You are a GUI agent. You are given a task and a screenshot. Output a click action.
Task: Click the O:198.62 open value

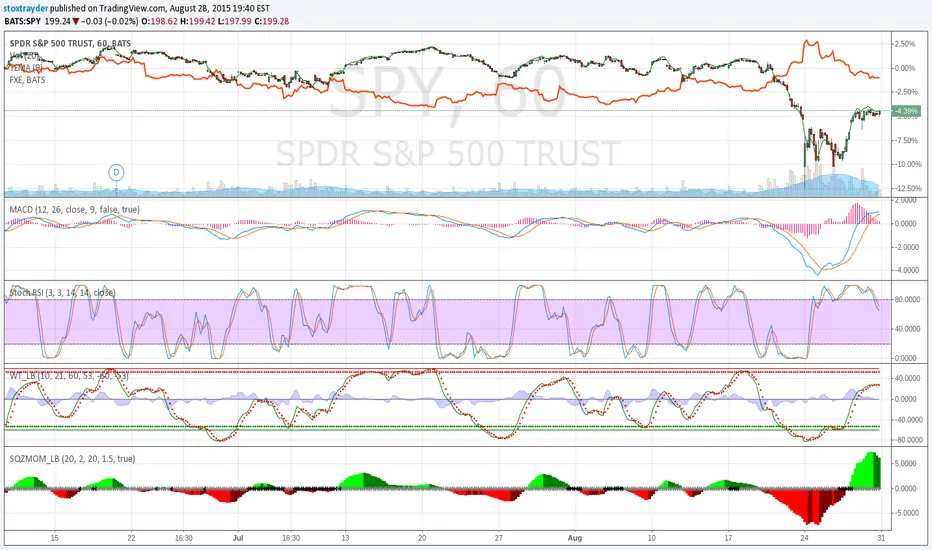pyautogui.click(x=159, y=21)
